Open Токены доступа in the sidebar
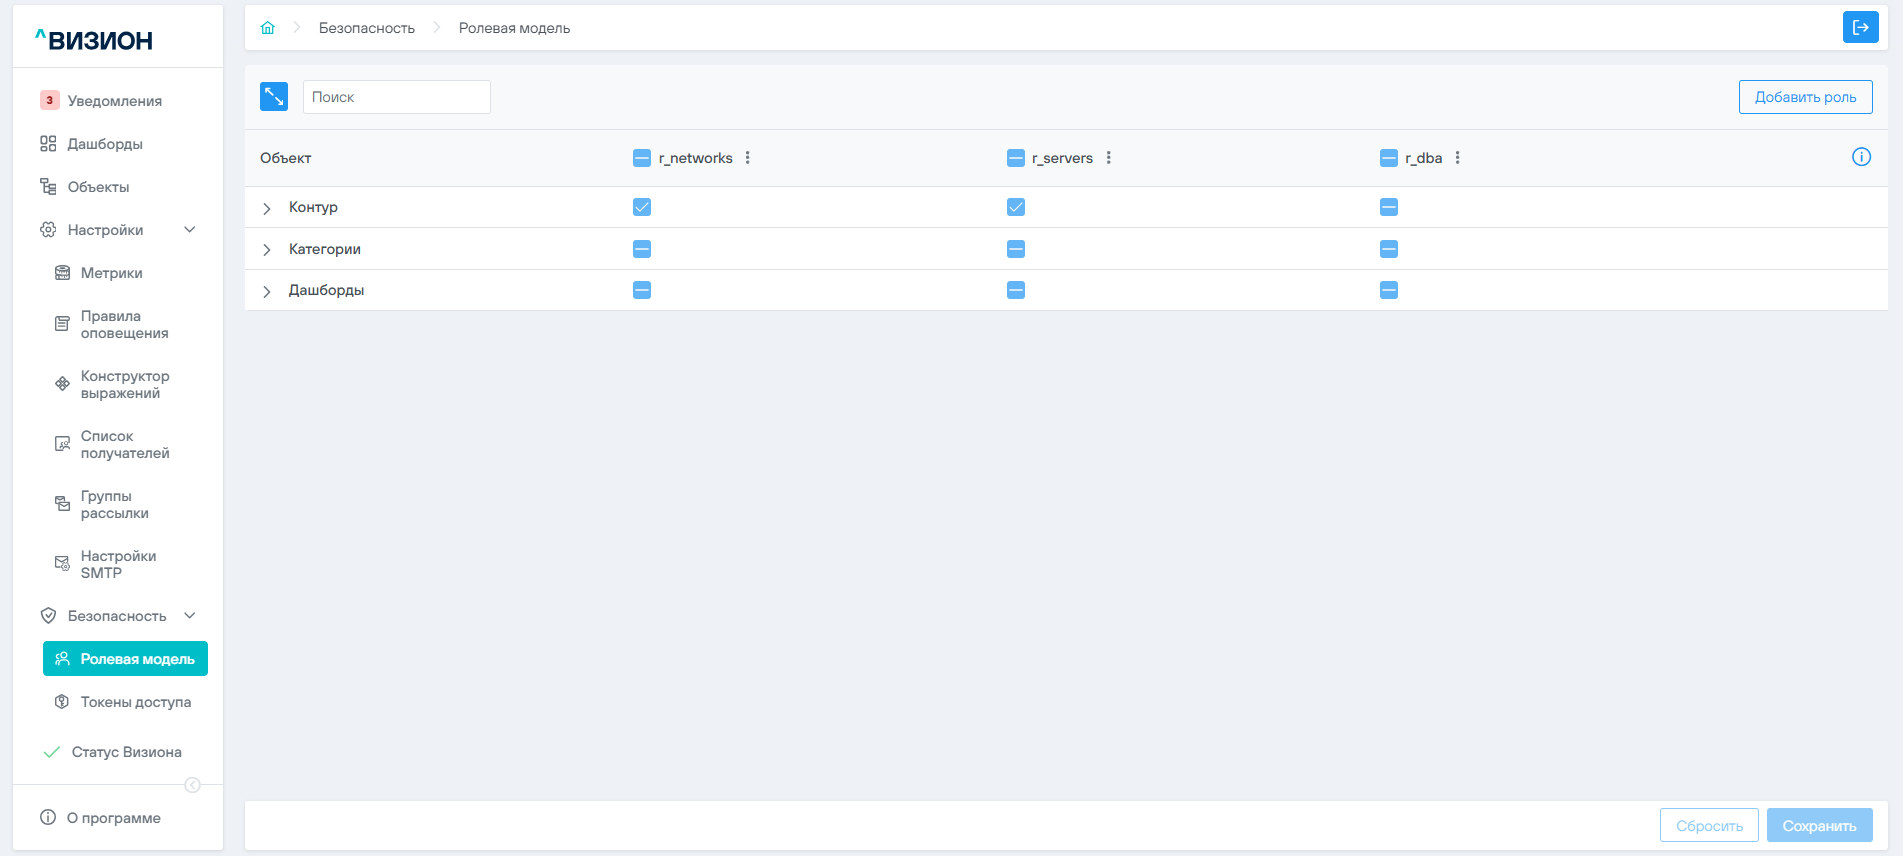This screenshot has height=856, width=1903. 135,702
